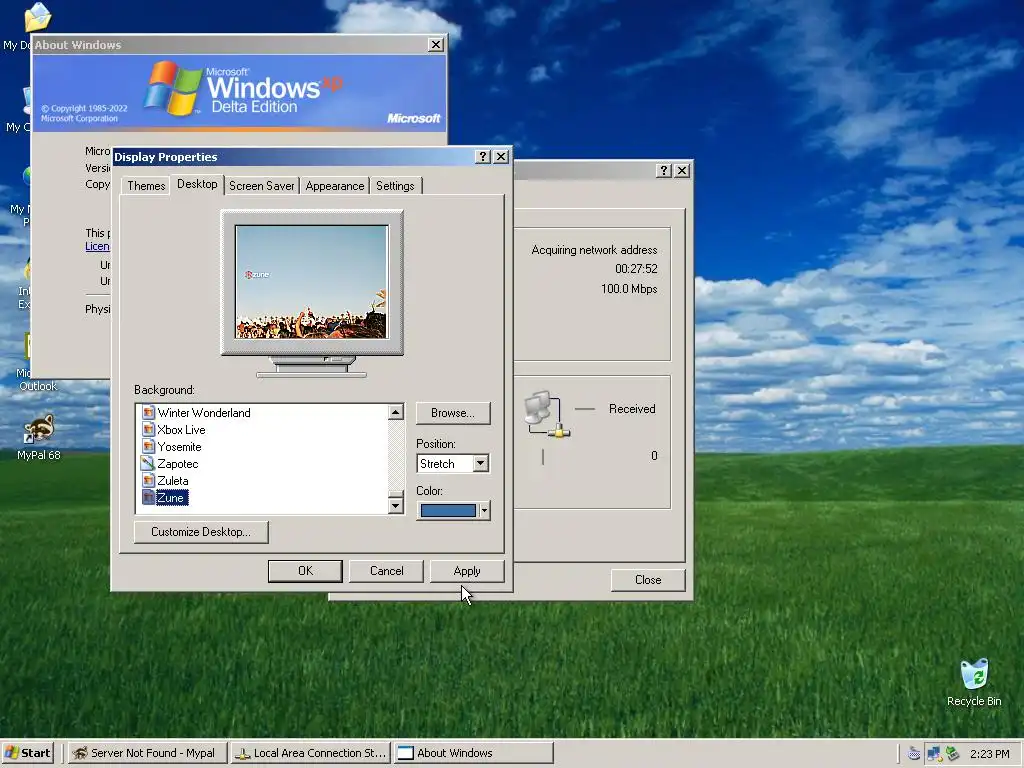This screenshot has height=768, width=1024.
Task: Click the help button in Display Properties
Action: click(483, 157)
